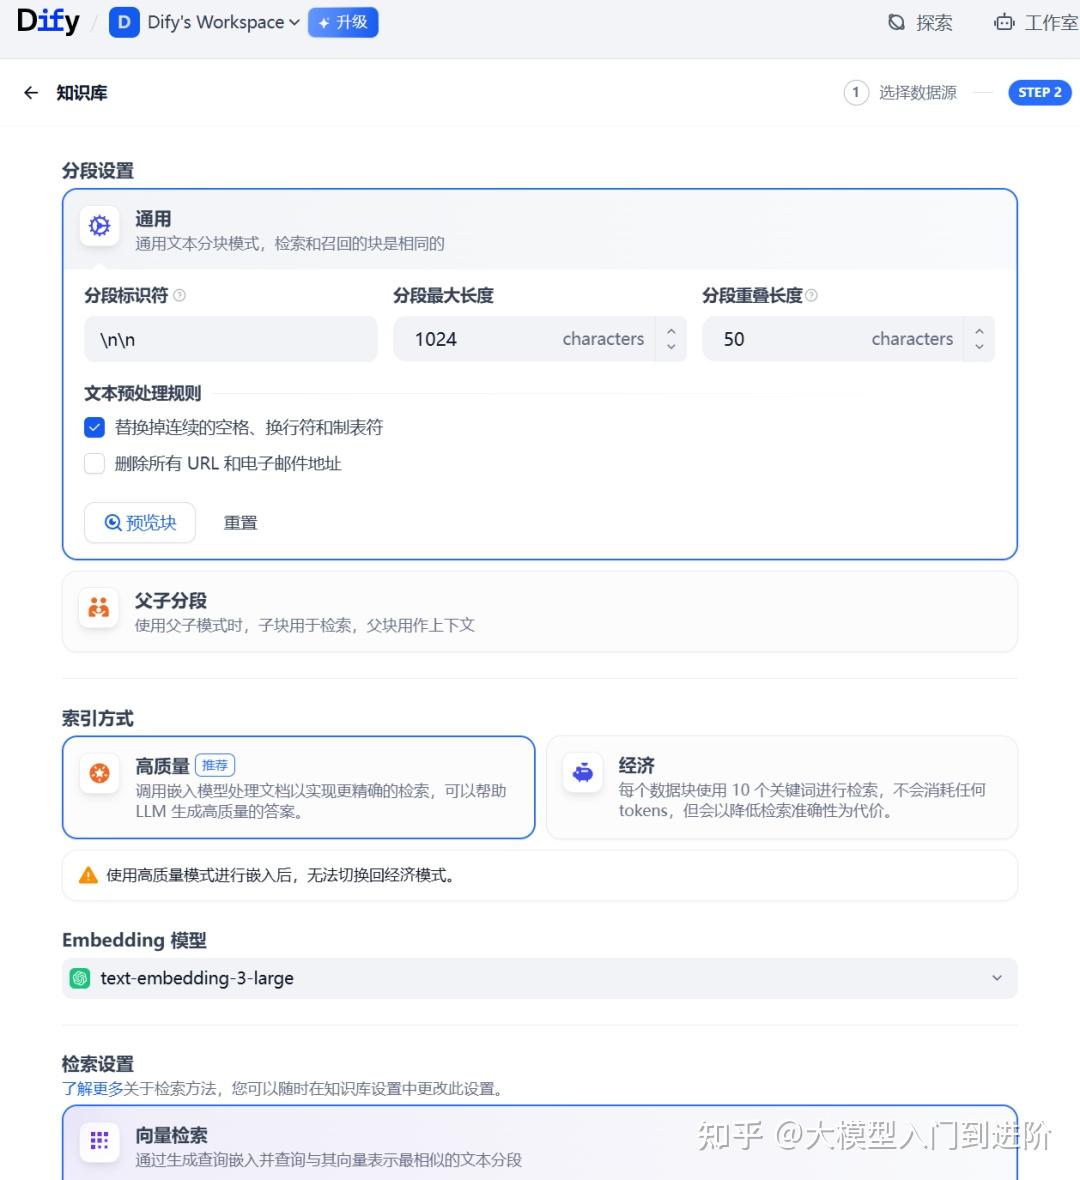Click the 预览块 button
The width and height of the screenshot is (1080, 1180).
139,522
